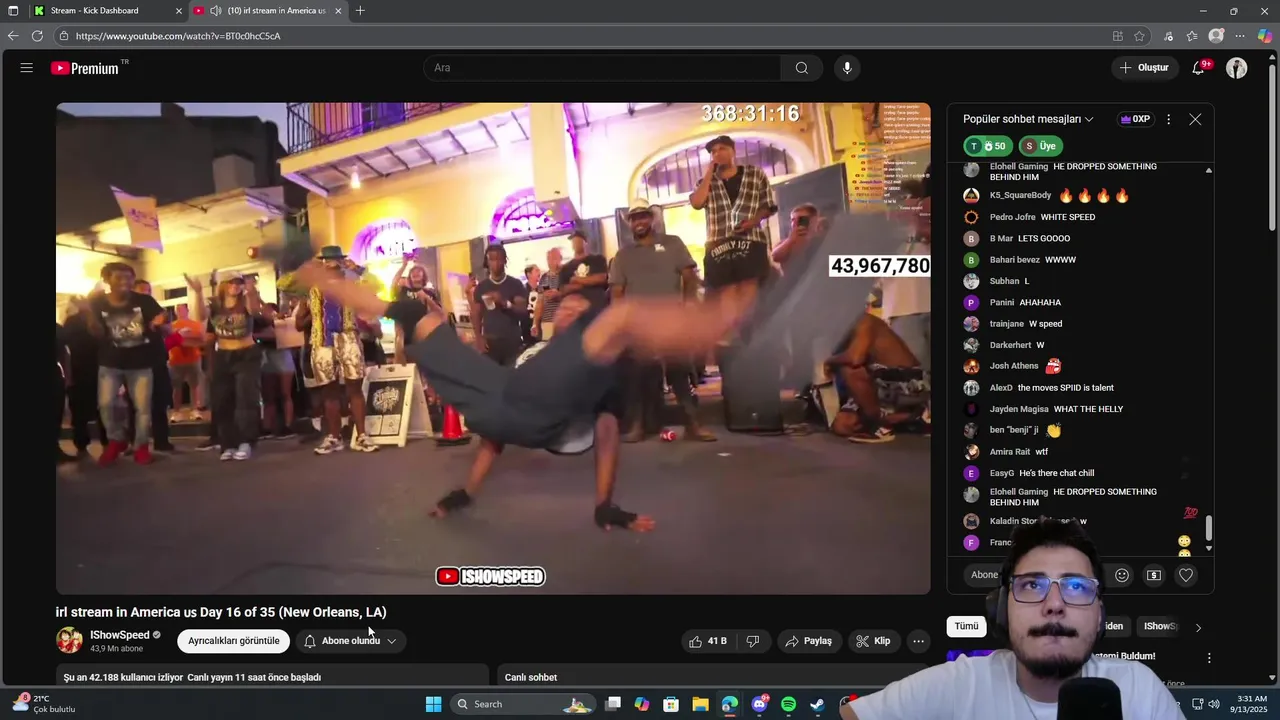Open Steam from the taskbar

point(817,704)
